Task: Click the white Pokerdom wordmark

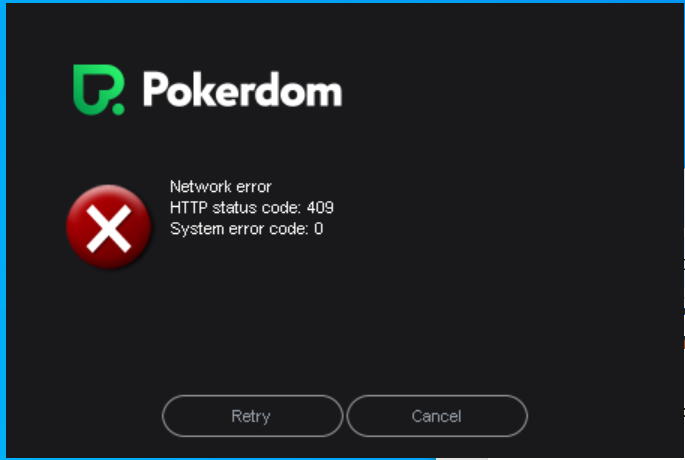Action: (x=242, y=90)
